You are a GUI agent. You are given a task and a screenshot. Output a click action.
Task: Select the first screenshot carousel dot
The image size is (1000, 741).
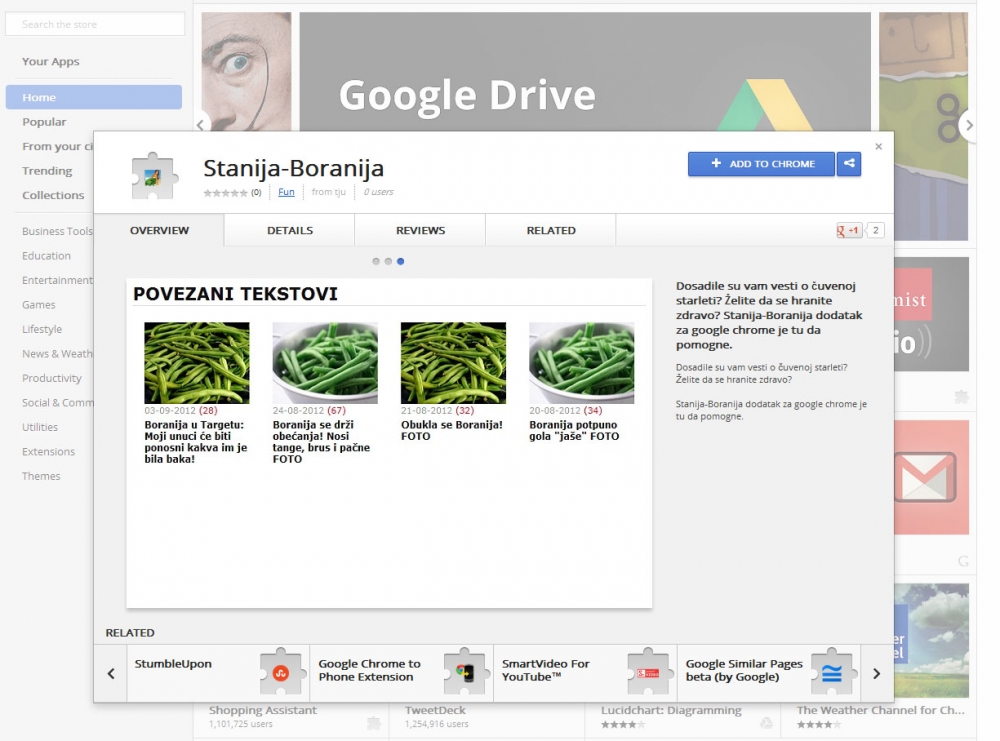coord(376,261)
